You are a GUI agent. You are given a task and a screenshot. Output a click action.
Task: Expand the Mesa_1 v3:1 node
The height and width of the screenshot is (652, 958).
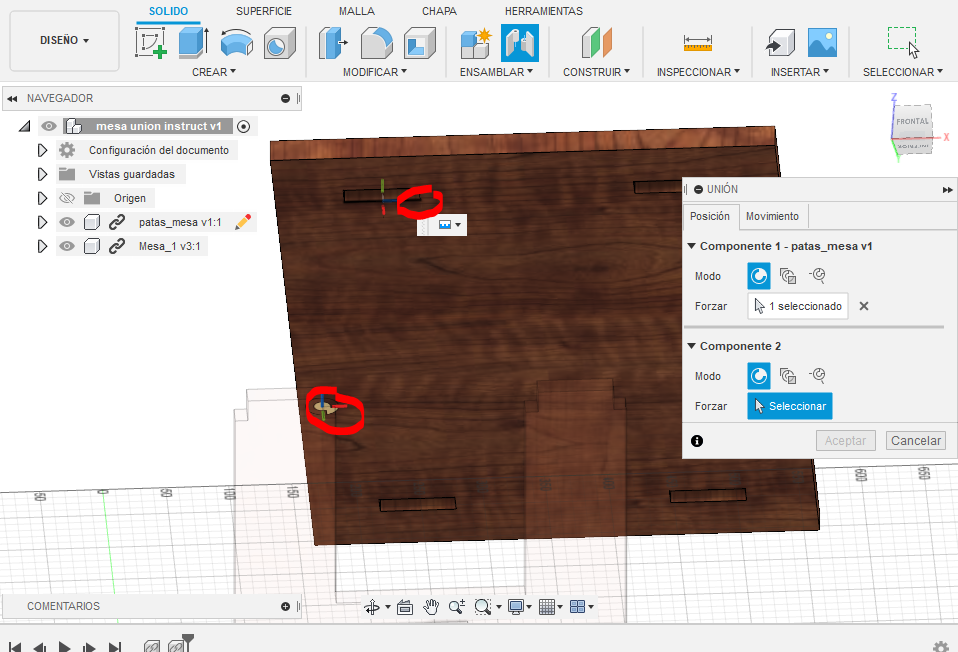tap(42, 246)
